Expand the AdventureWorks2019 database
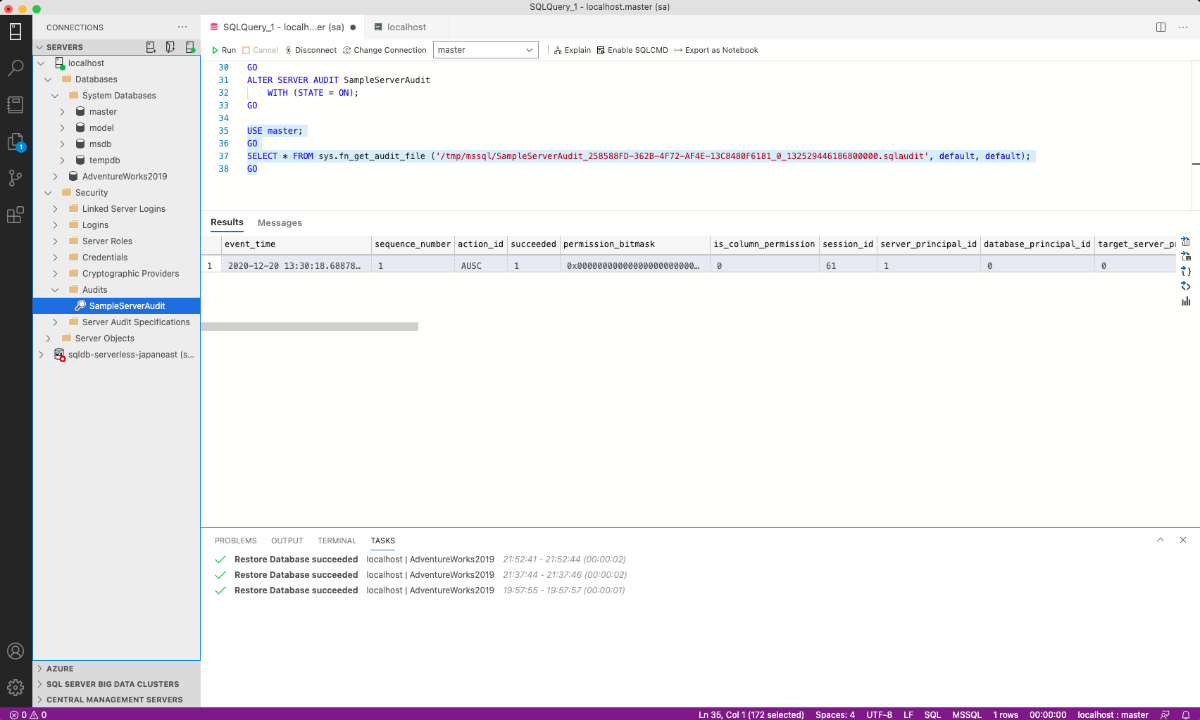Viewport: 1200px width, 720px height. coord(55,177)
